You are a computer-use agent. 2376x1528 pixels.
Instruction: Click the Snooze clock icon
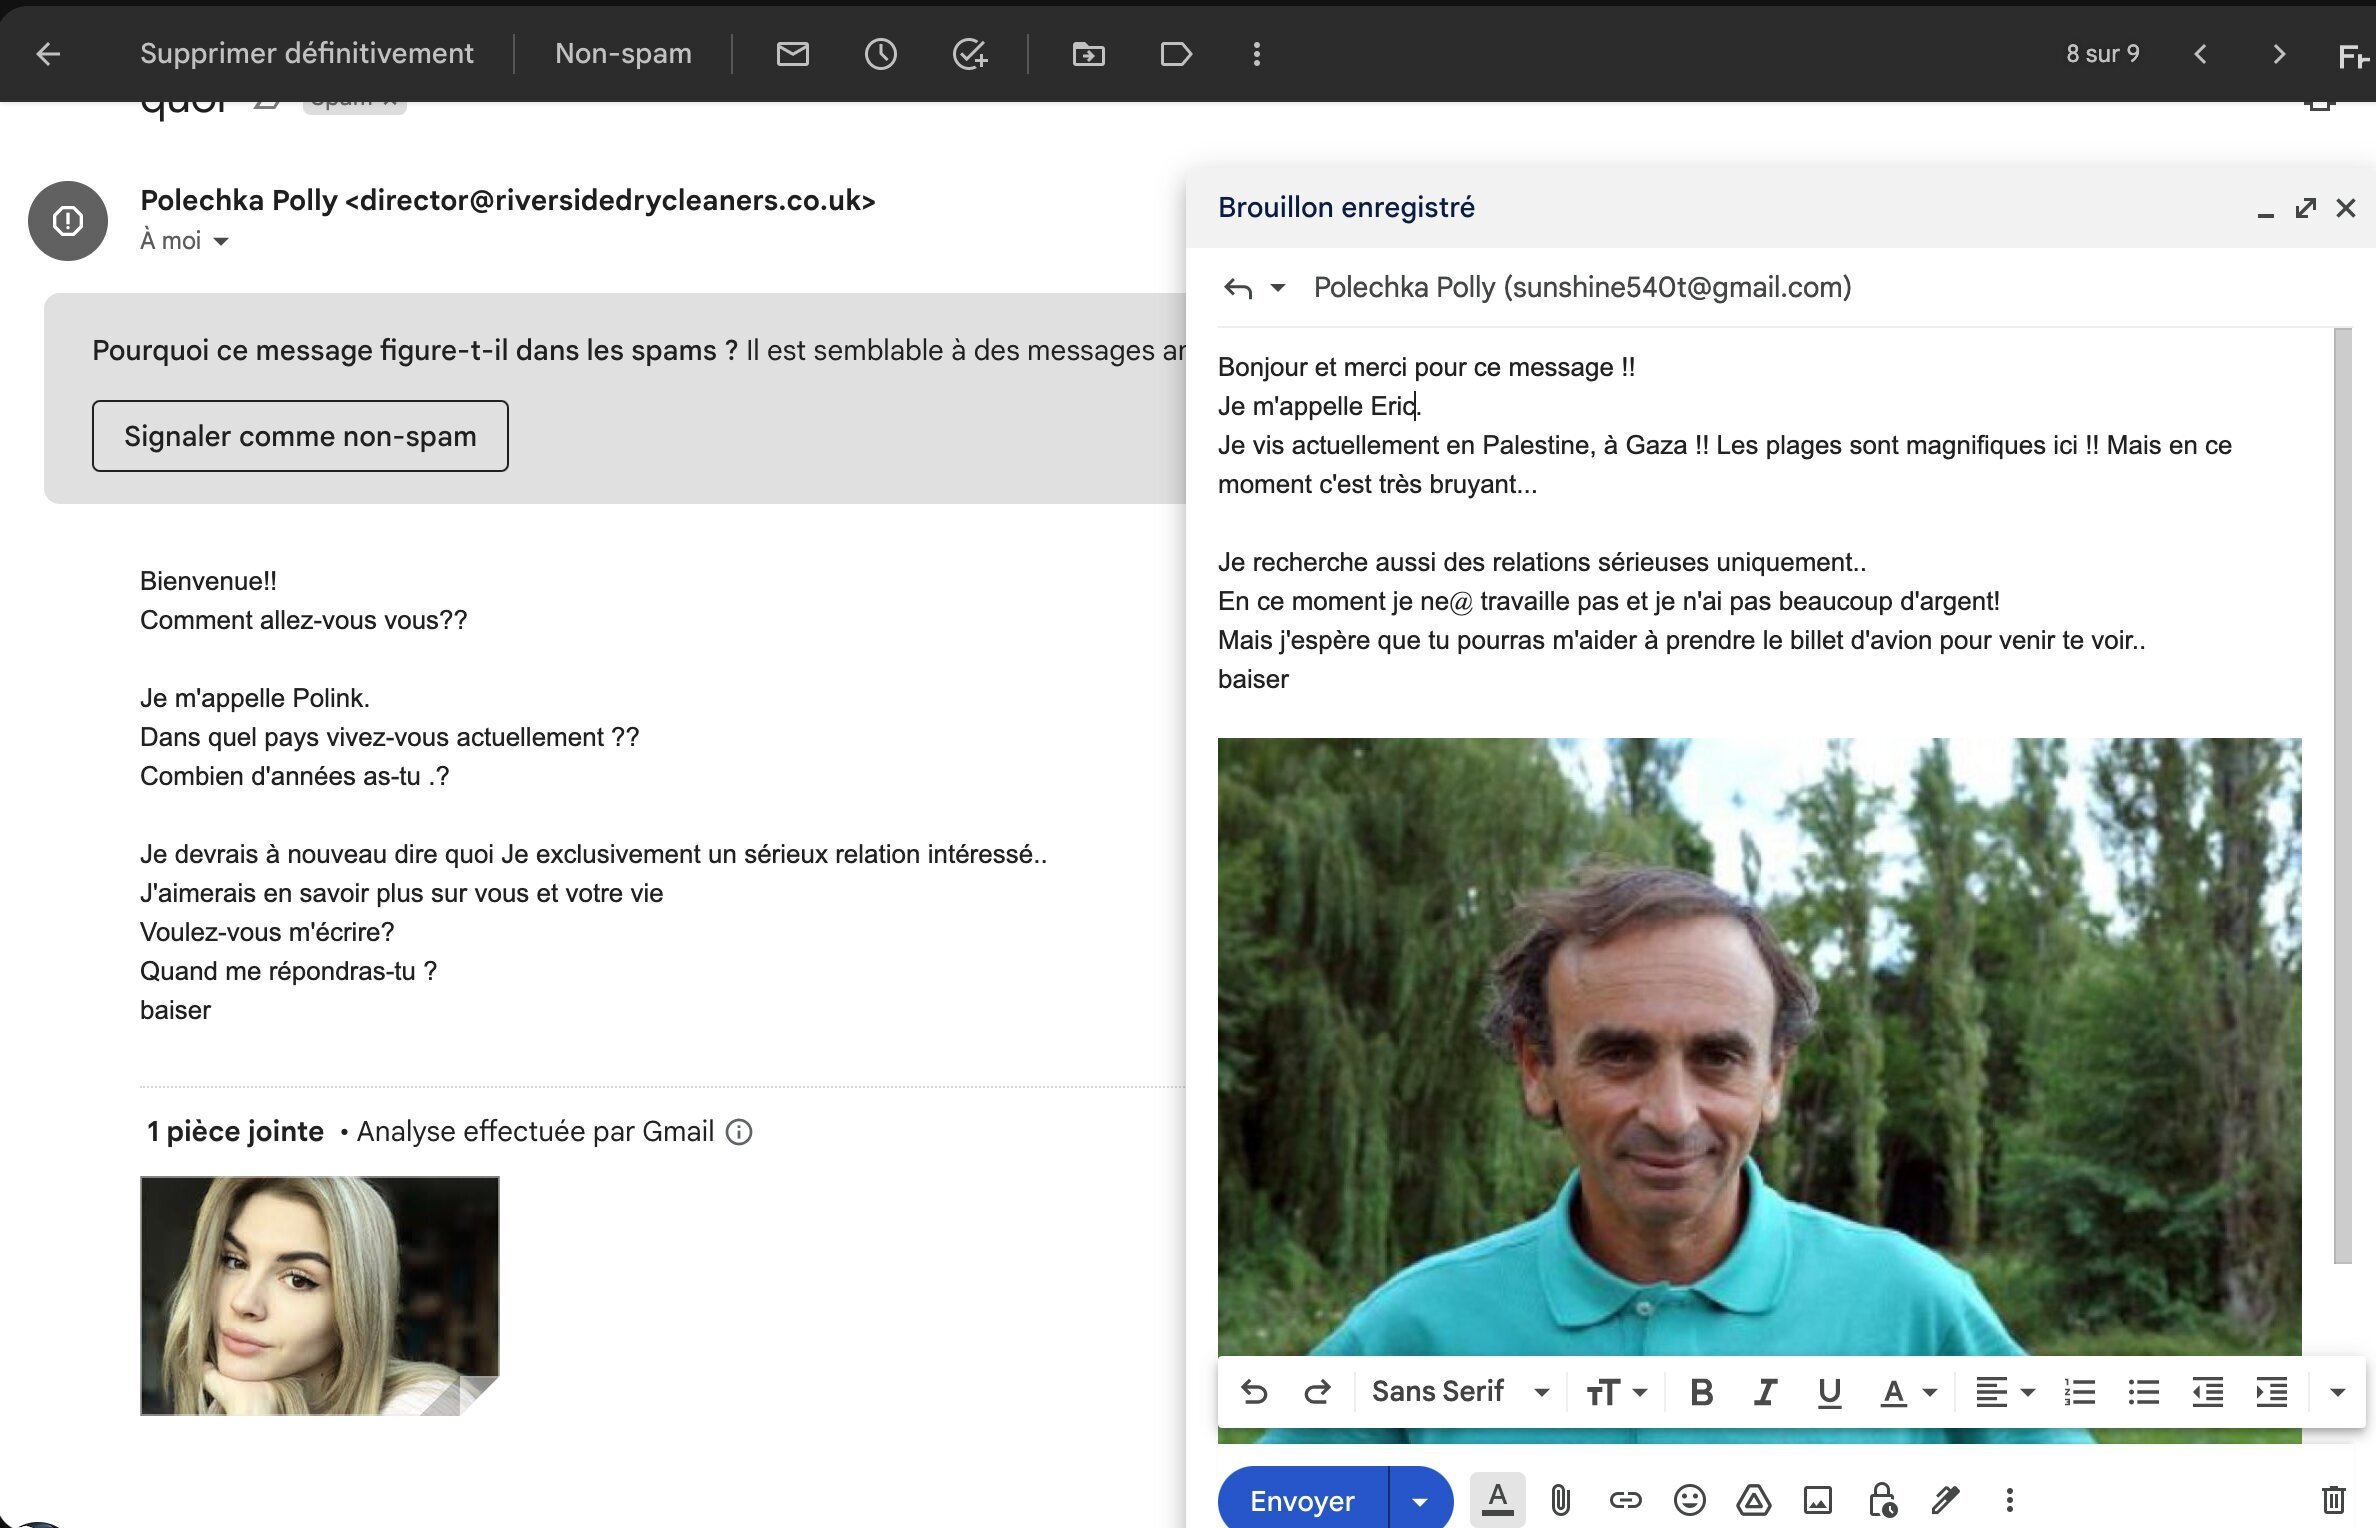pos(880,54)
